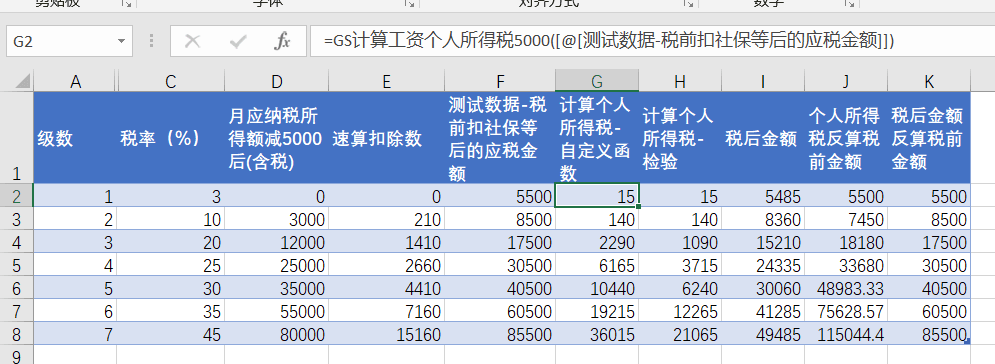Click cell with value 4410
This screenshot has height=364, width=995.
(x=386, y=288)
